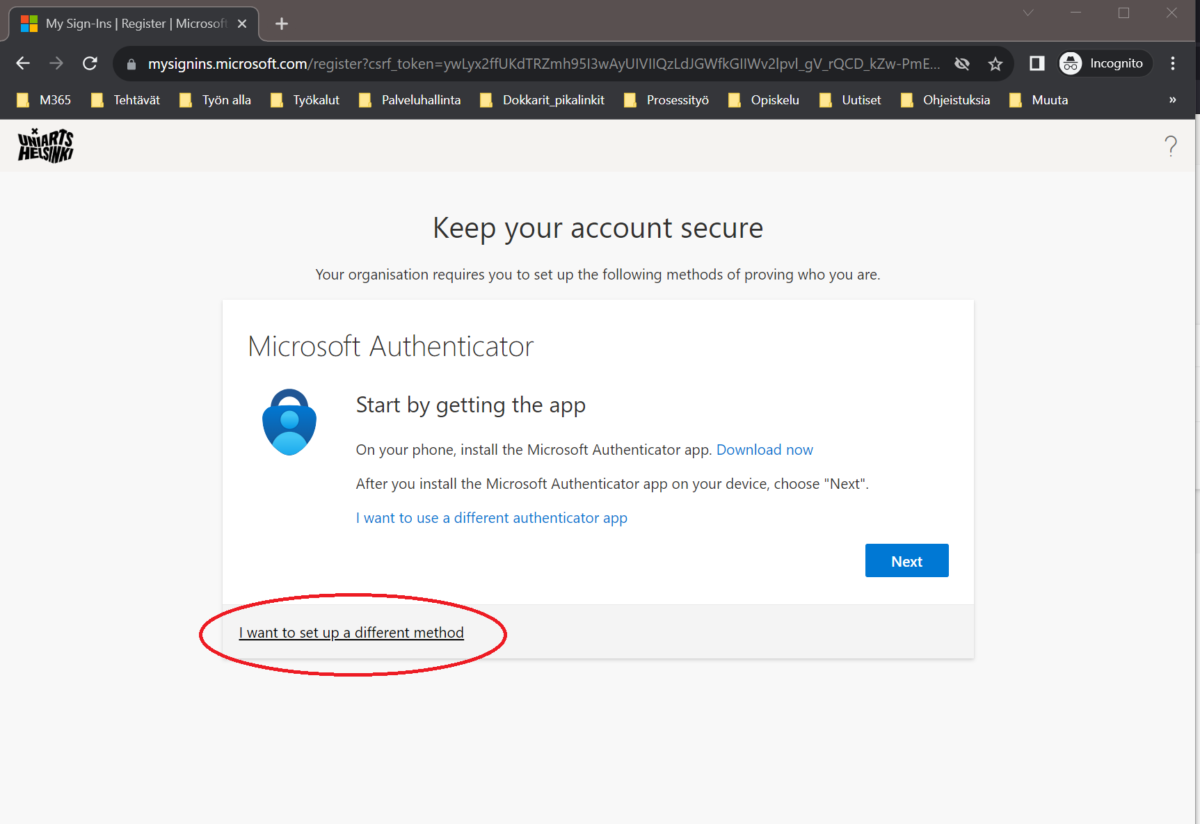Click the third-party cookies blocked eye icon
The height and width of the screenshot is (824, 1200).
click(962, 63)
